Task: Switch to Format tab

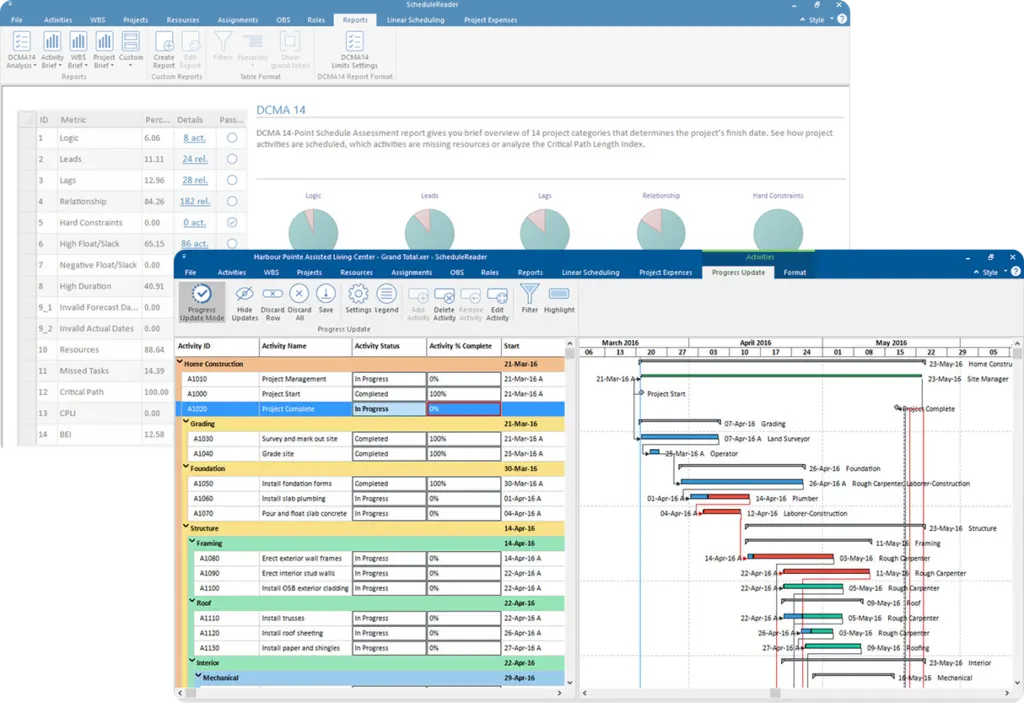Action: [x=795, y=272]
